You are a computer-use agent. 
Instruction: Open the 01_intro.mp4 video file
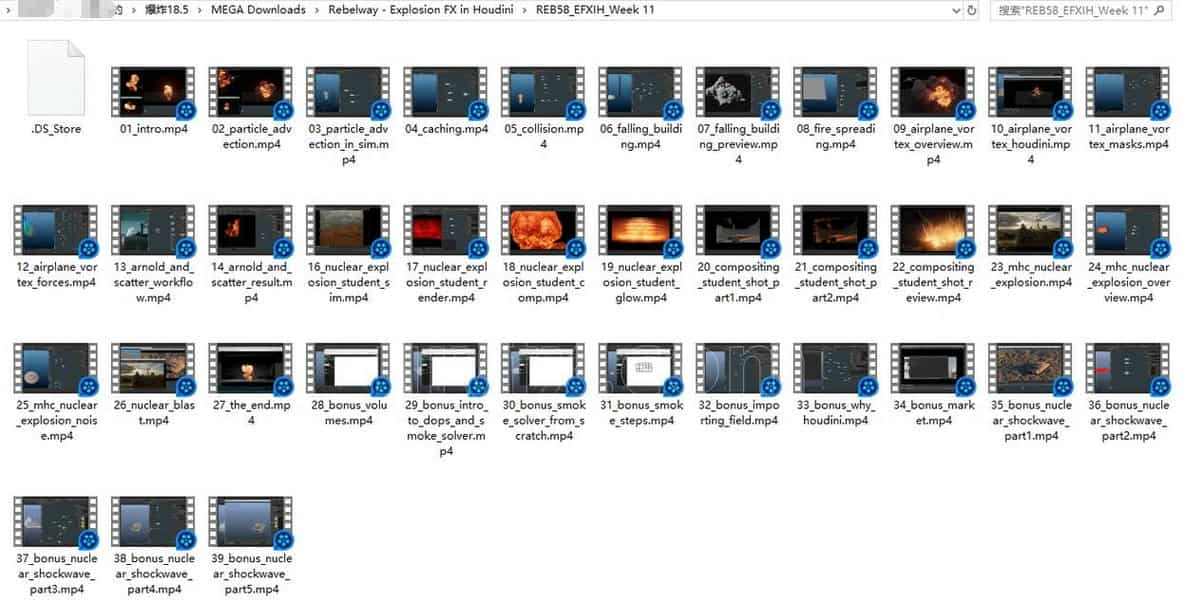click(x=153, y=93)
